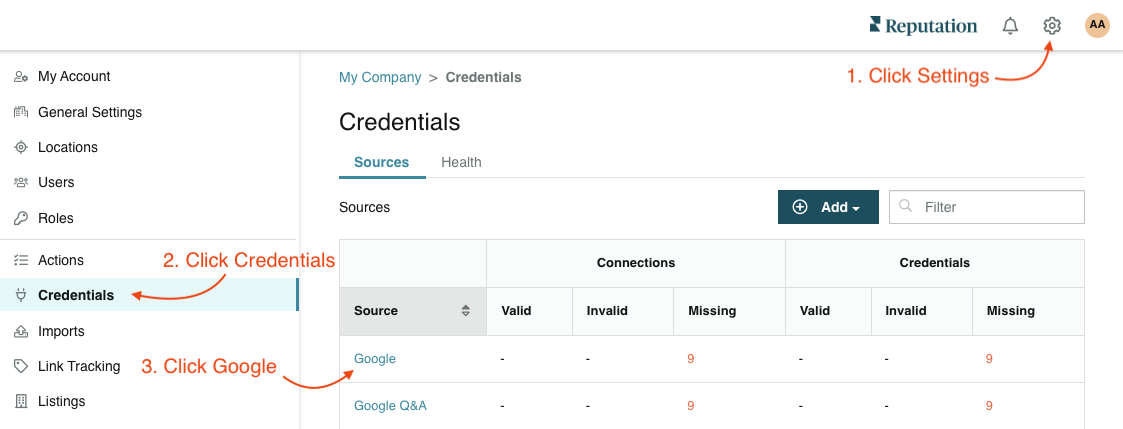Image resolution: width=1123 pixels, height=429 pixels.
Task: Open the Google source link
Action: (375, 359)
